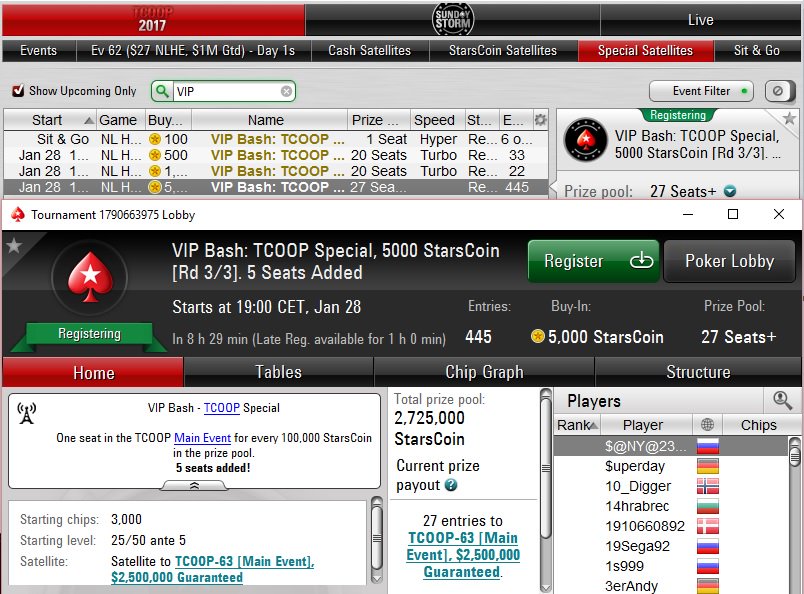
Task: Select the highlighted row with 445 entries
Action: [276, 187]
